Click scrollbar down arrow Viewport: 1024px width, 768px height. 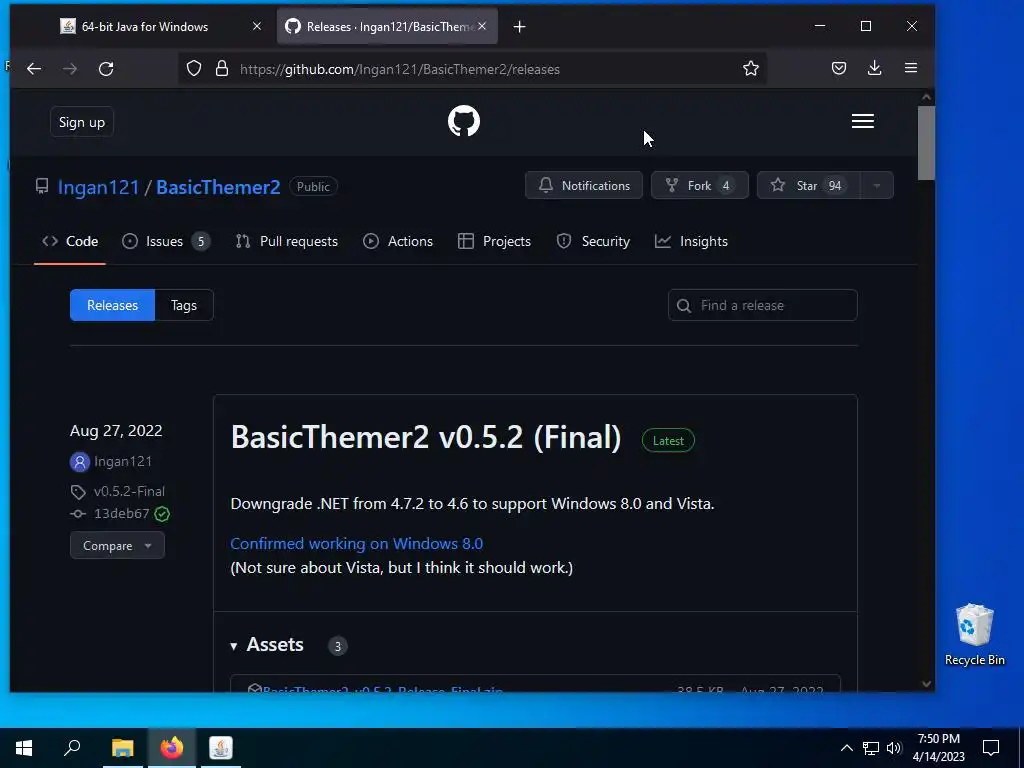(926, 684)
